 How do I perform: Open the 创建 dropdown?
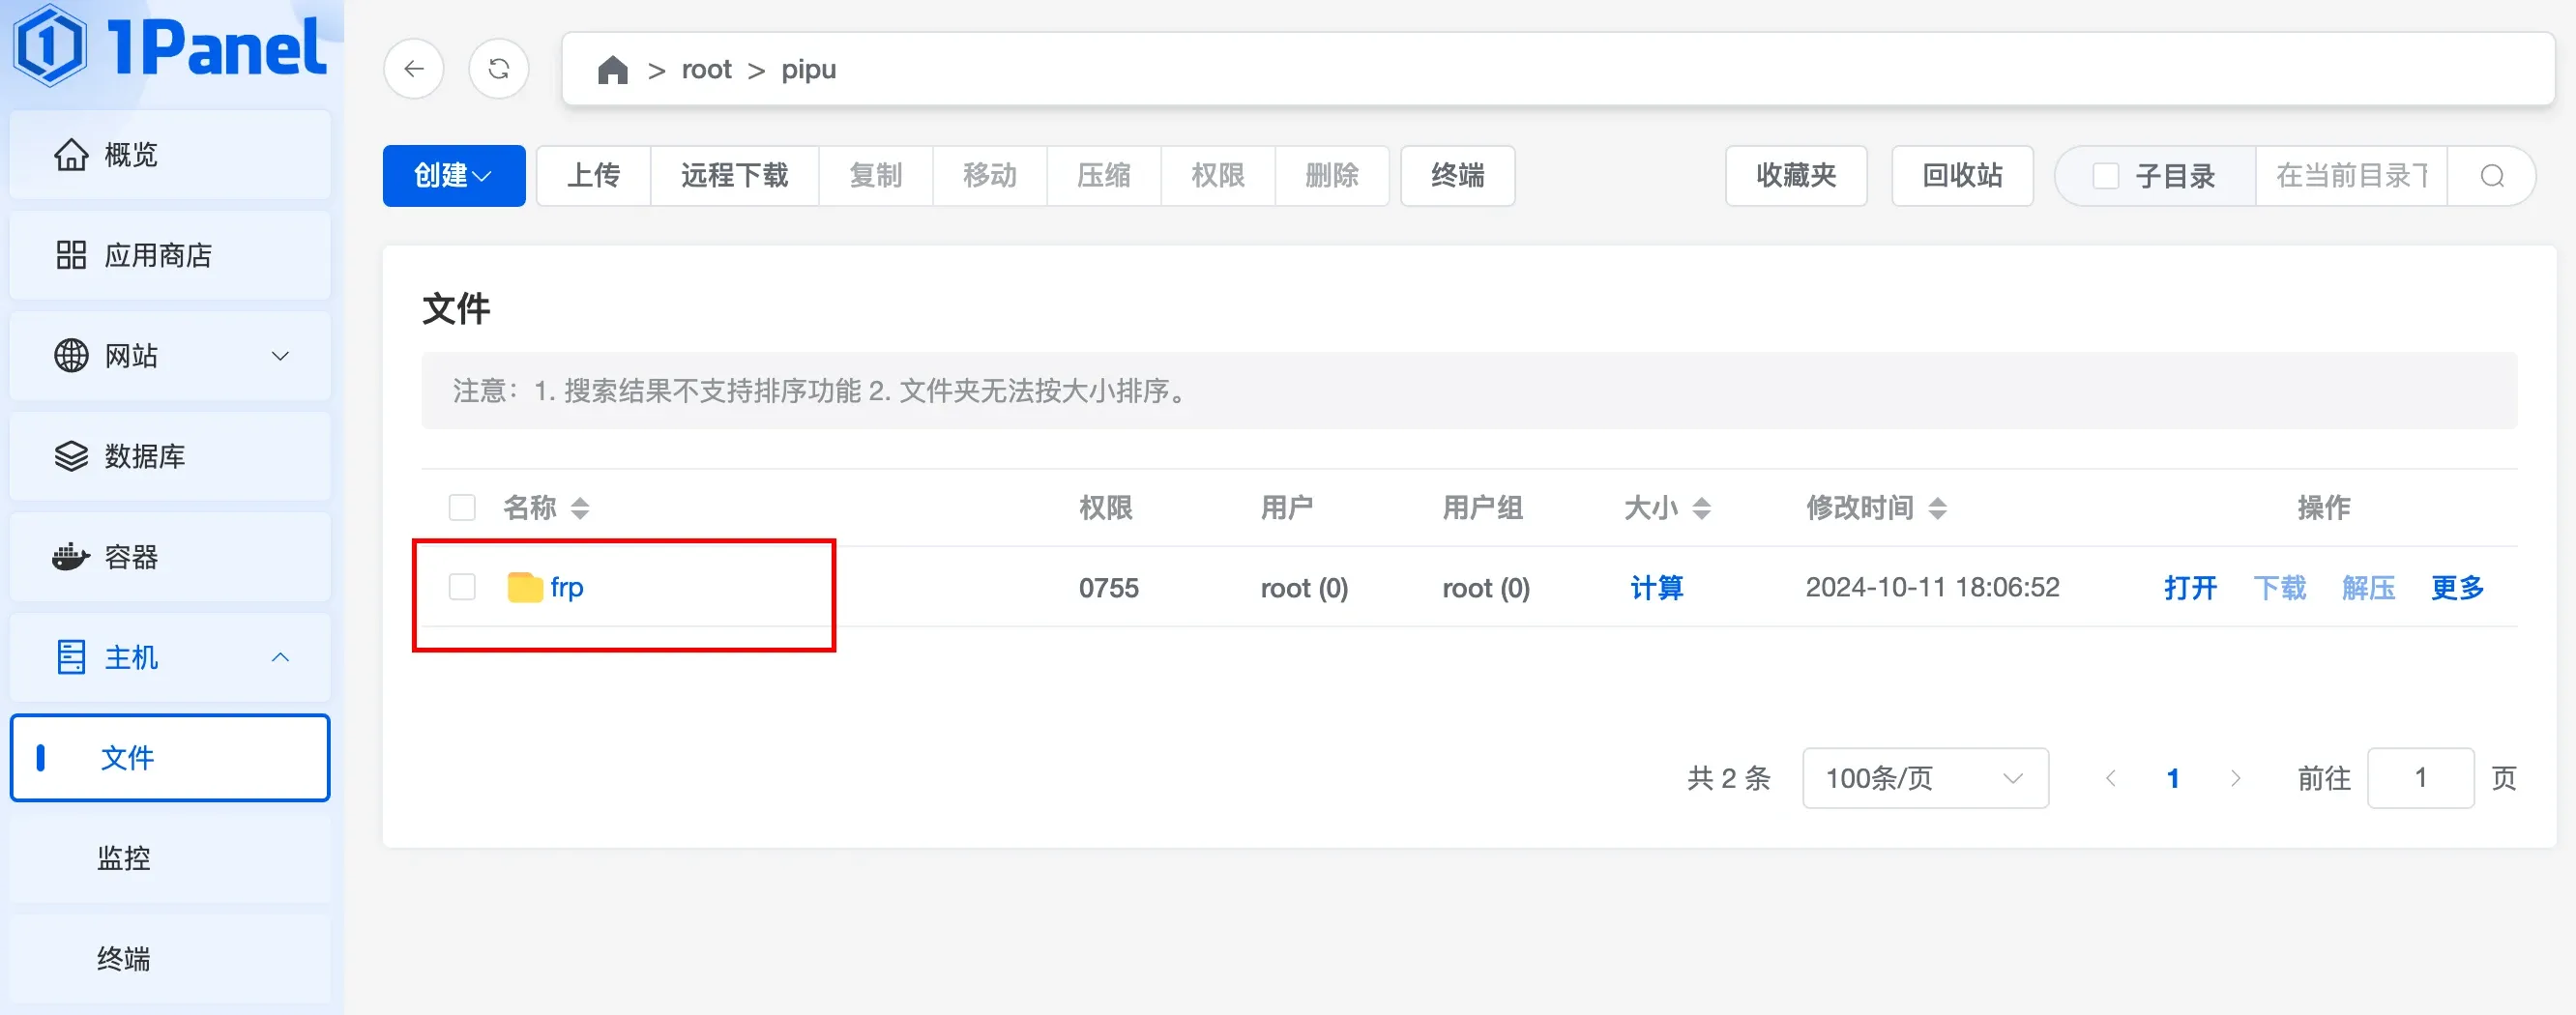pyautogui.click(x=454, y=176)
